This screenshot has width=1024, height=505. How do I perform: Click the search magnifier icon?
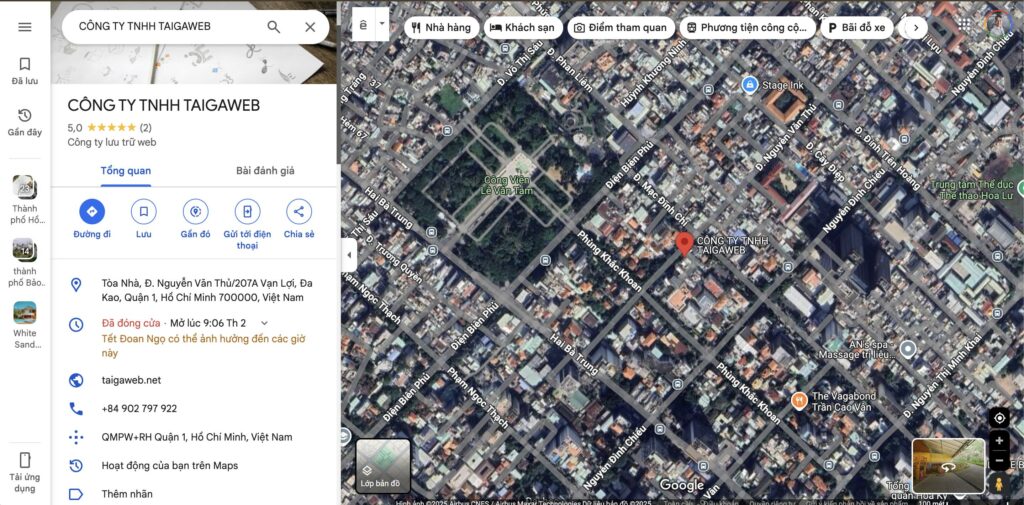point(274,27)
